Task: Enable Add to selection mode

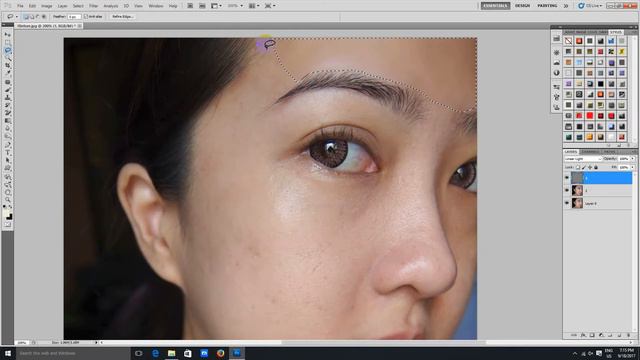Action: pos(32,17)
